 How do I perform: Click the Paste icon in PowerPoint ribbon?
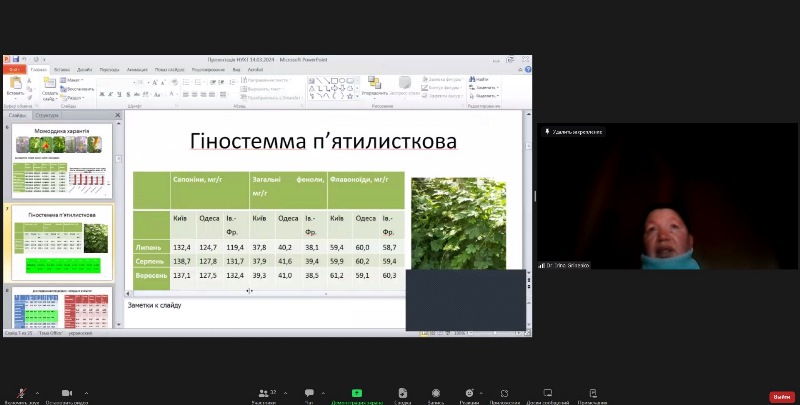[14, 84]
